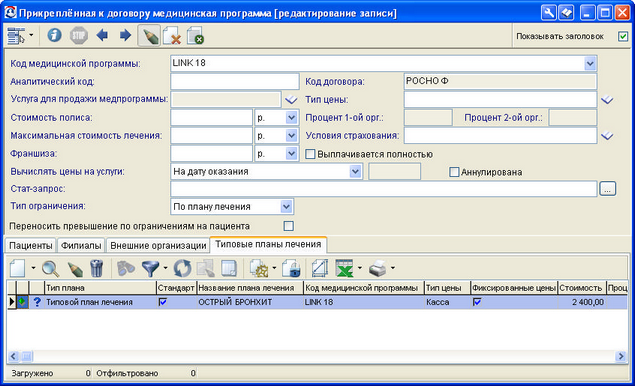Click the magnifying glass view icon
Image resolution: width=635 pixels, height=386 pixels.
(51, 268)
